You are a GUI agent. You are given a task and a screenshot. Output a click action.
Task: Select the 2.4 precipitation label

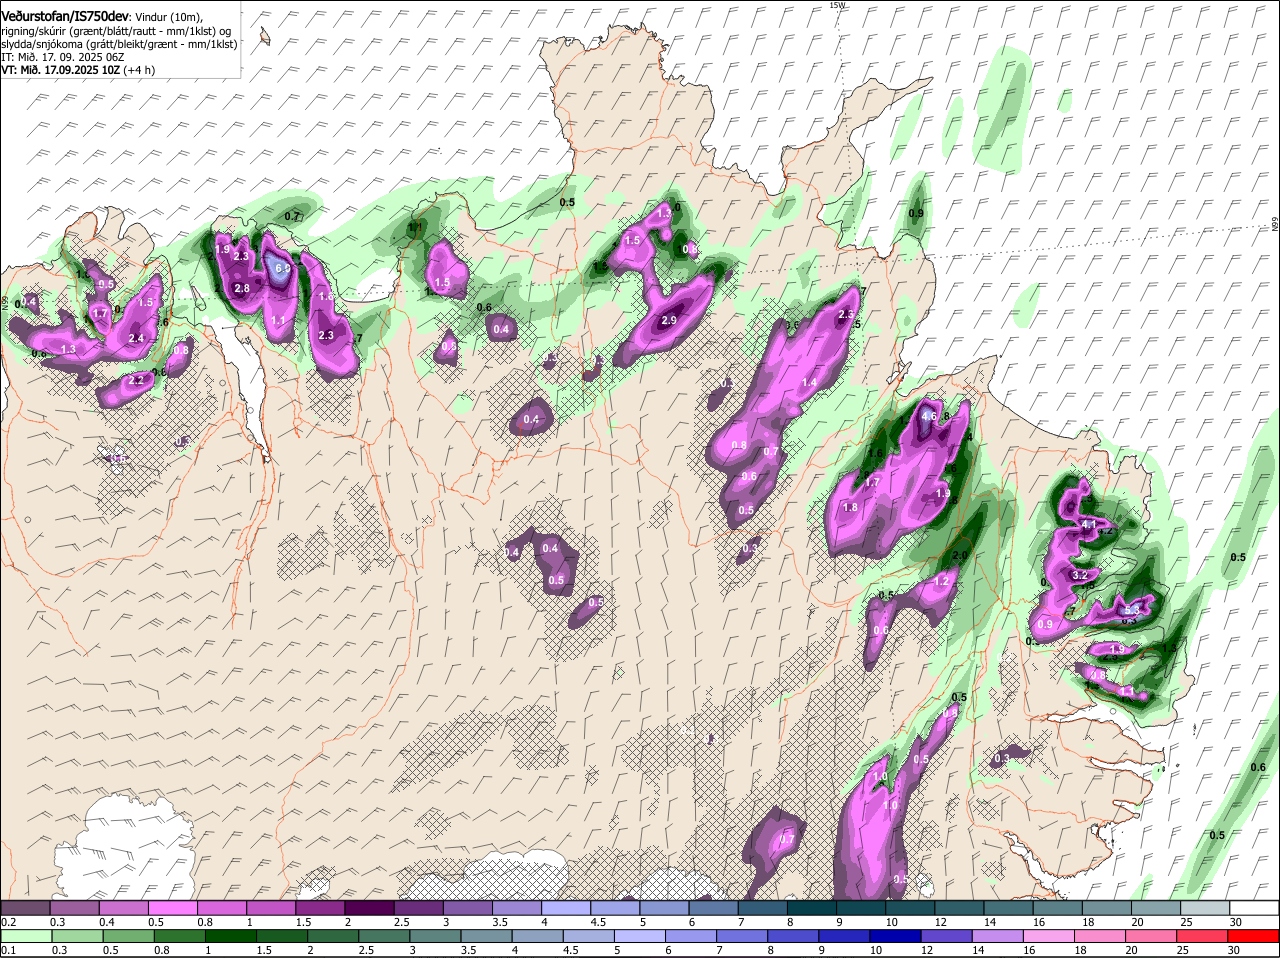pos(136,339)
